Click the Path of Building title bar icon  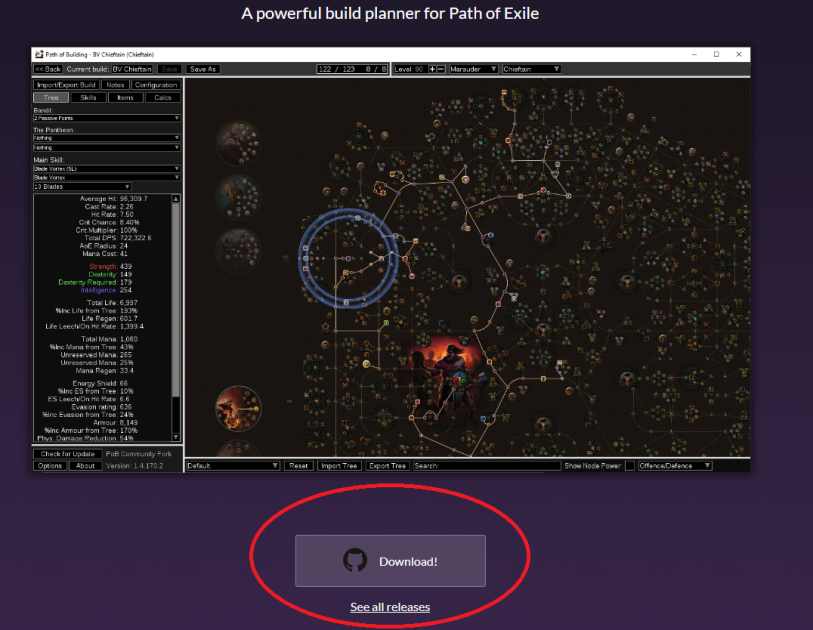38,54
